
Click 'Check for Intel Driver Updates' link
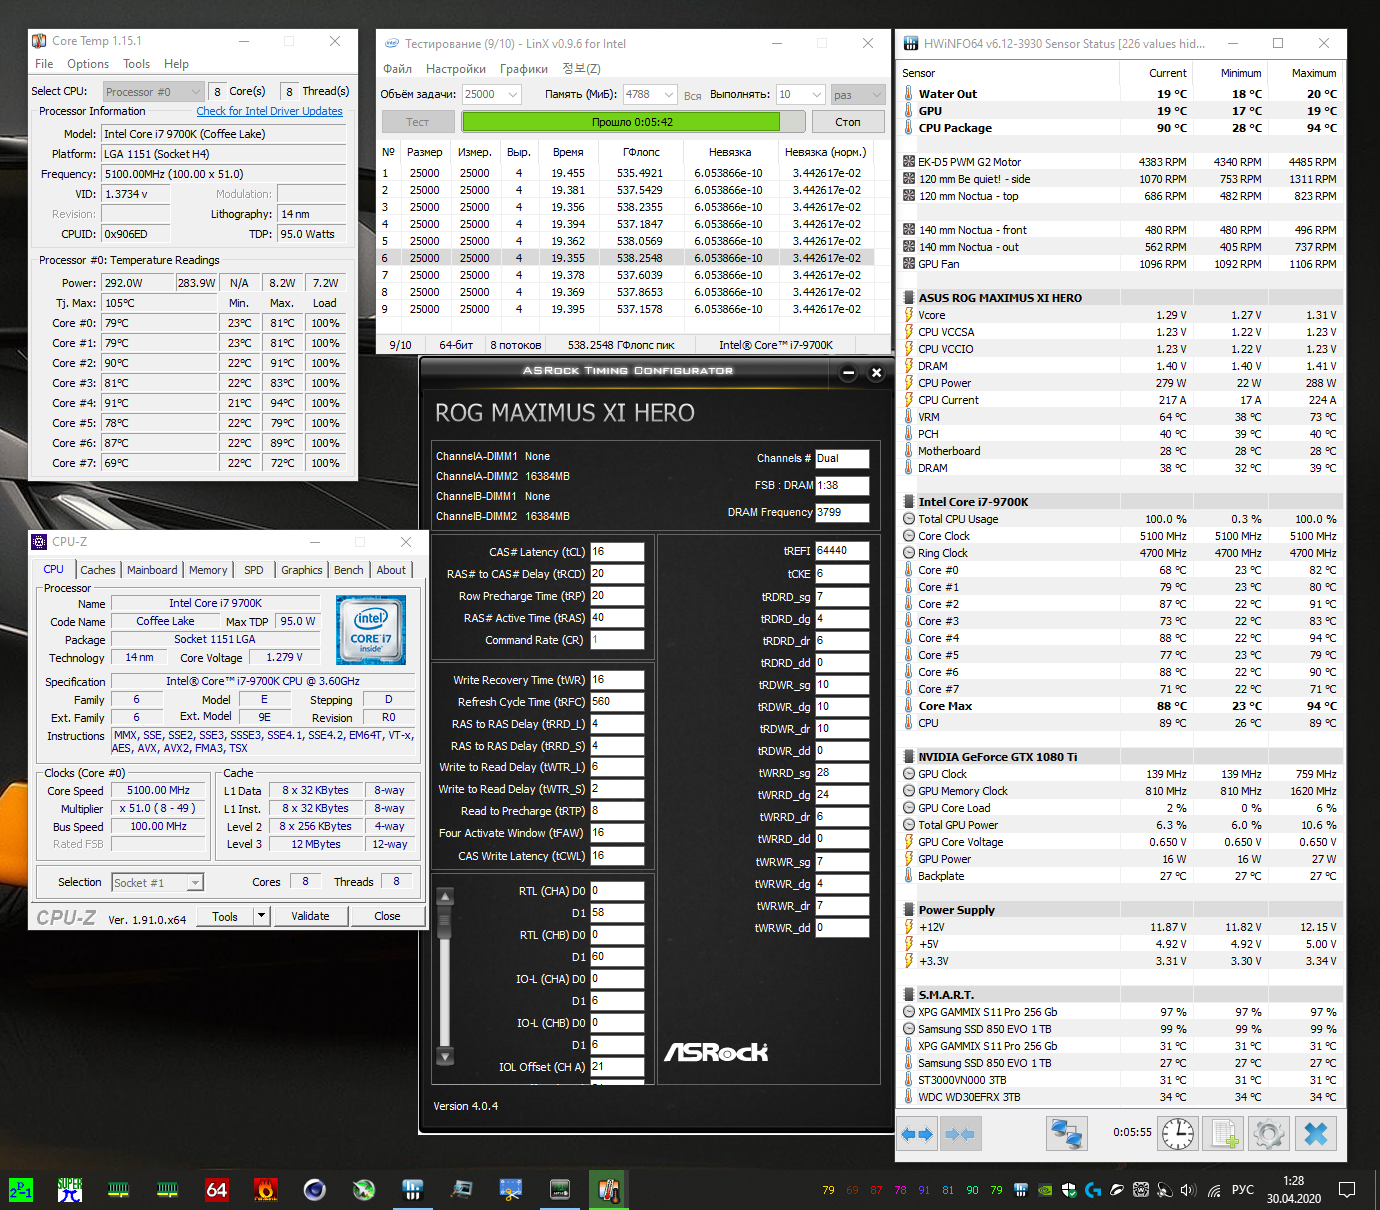(x=269, y=111)
